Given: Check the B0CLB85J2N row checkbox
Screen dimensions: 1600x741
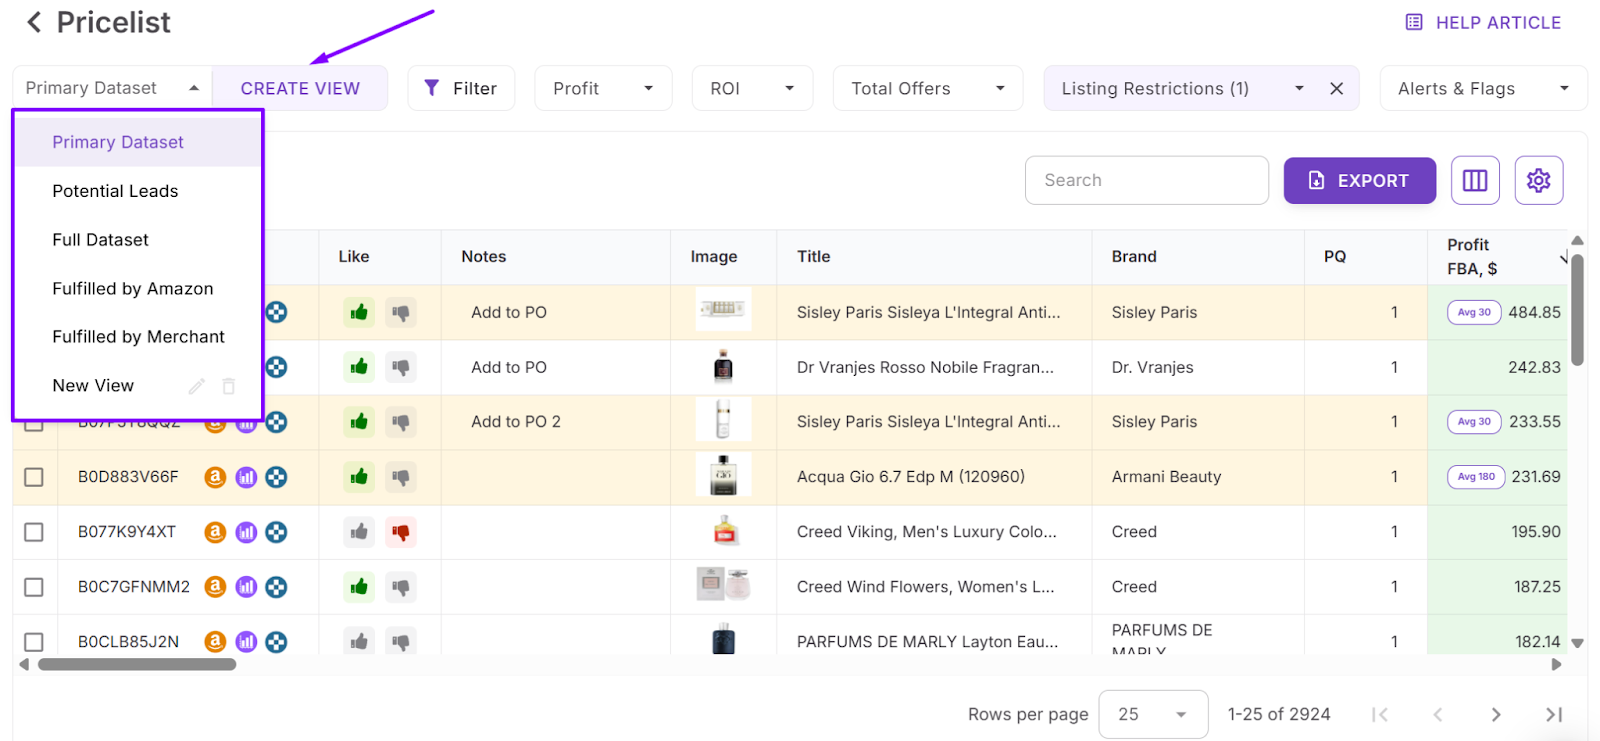Looking at the screenshot, I should click(x=34, y=642).
